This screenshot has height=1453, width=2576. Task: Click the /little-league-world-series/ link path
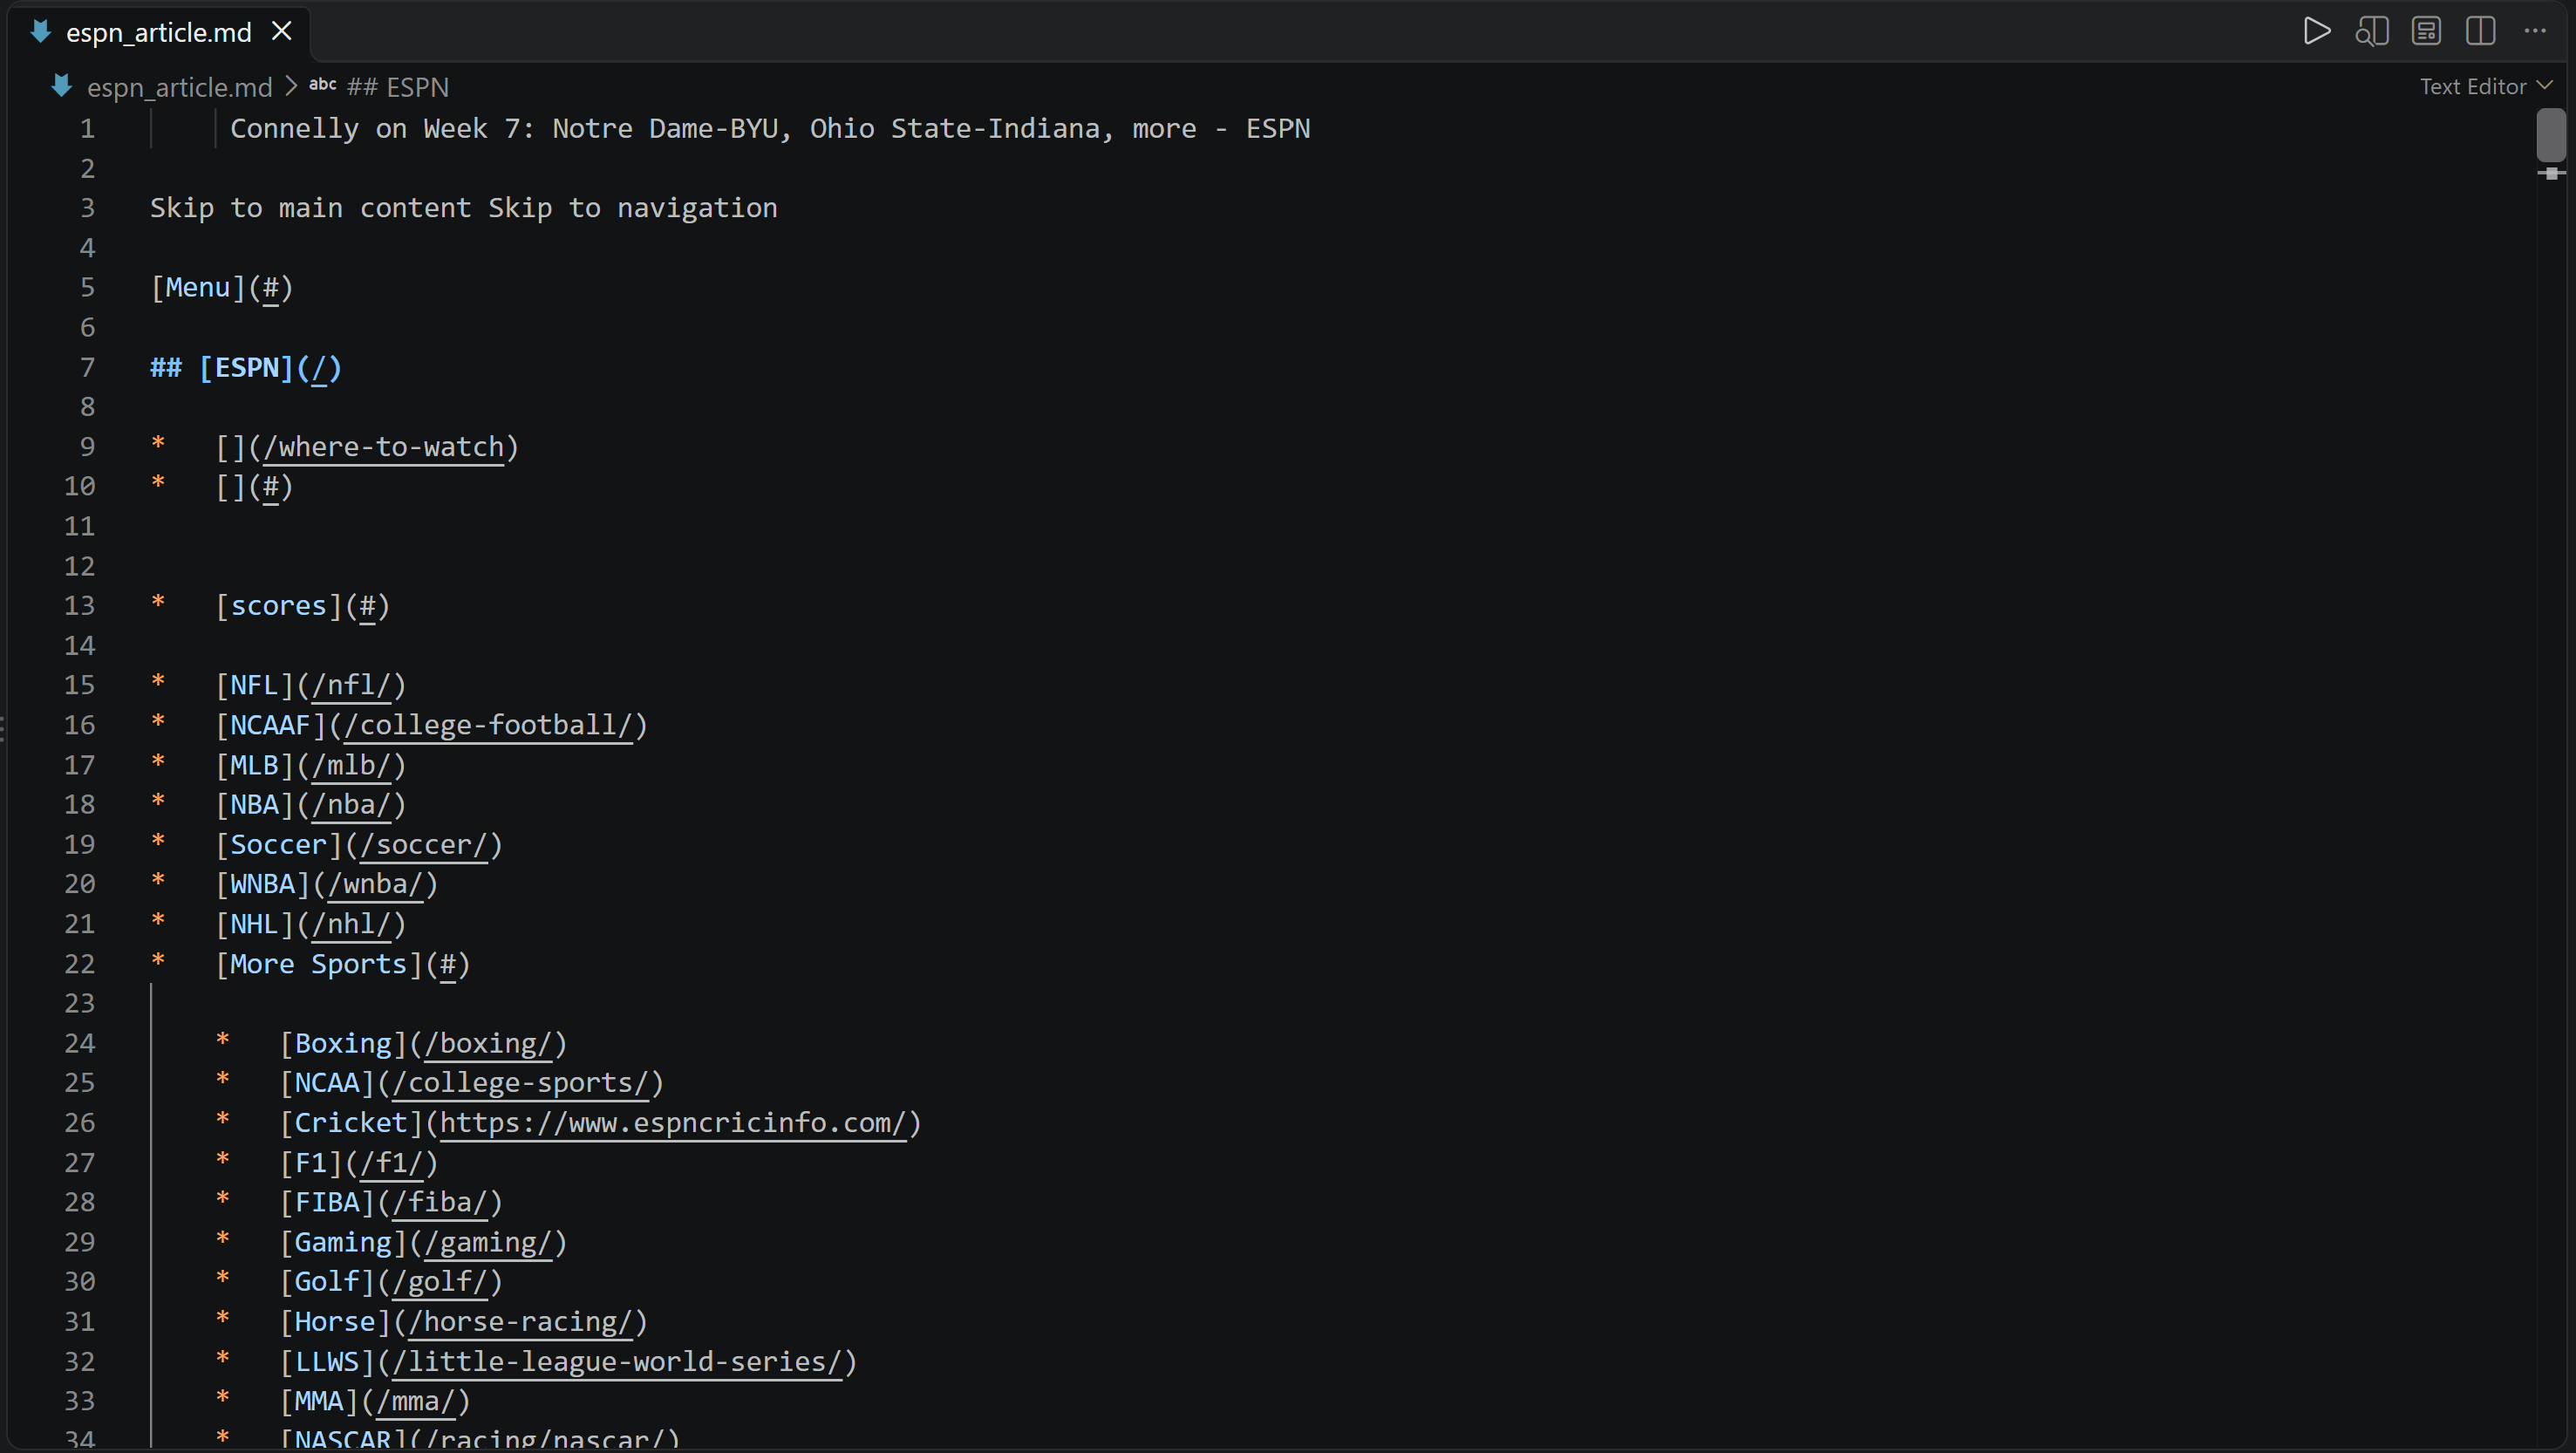tap(617, 1362)
